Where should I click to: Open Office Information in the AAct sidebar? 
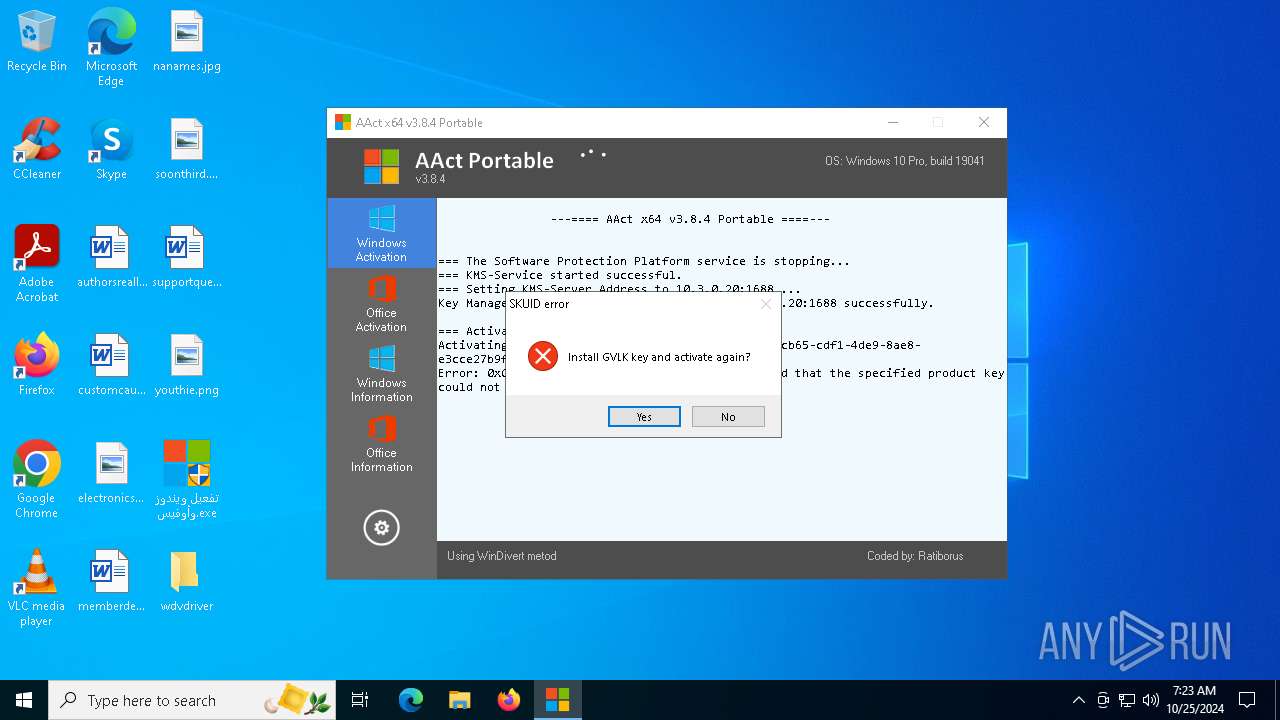point(381,443)
